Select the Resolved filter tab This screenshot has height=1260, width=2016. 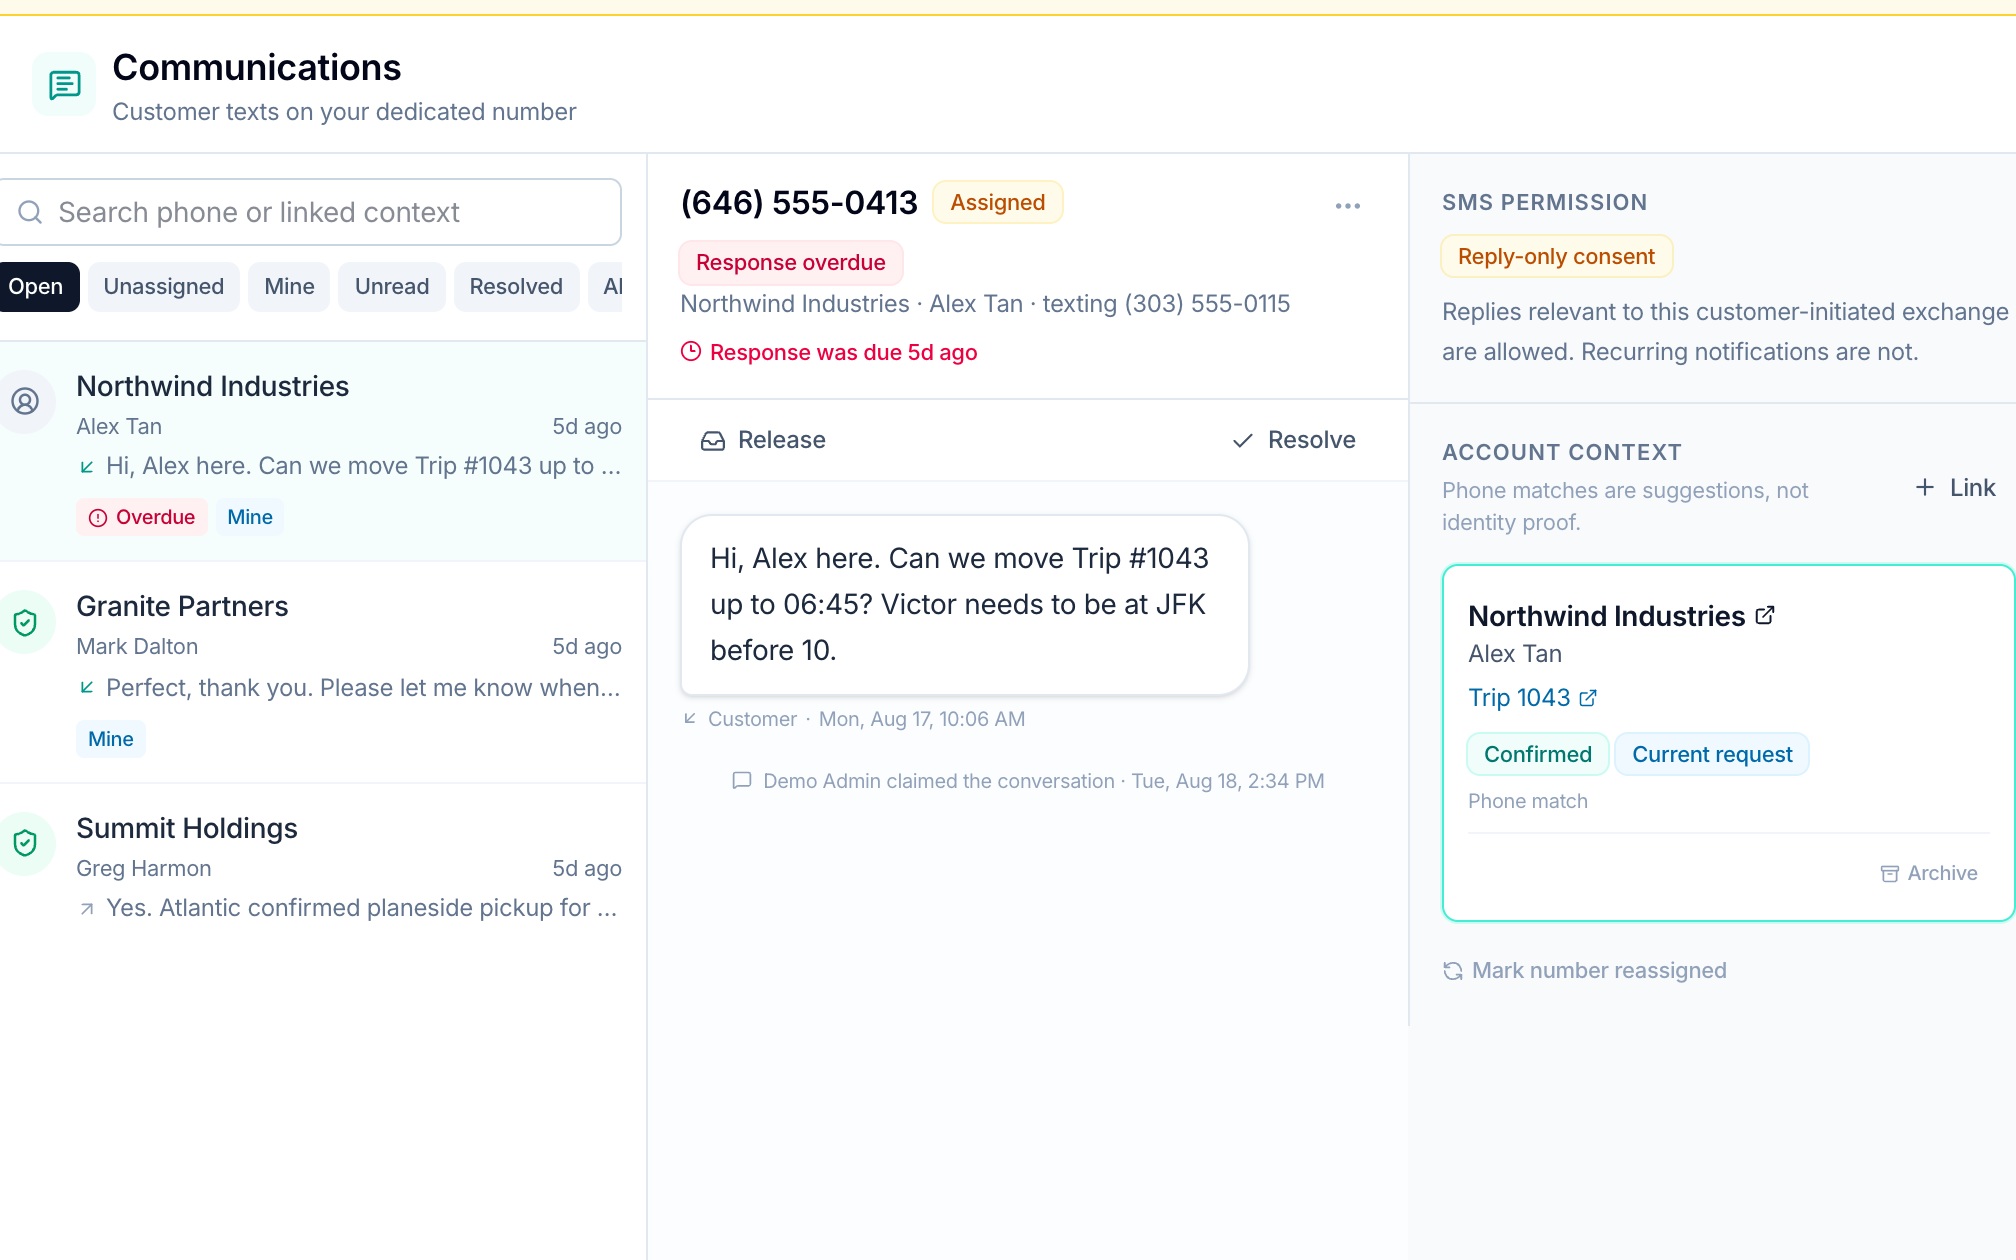(x=516, y=287)
